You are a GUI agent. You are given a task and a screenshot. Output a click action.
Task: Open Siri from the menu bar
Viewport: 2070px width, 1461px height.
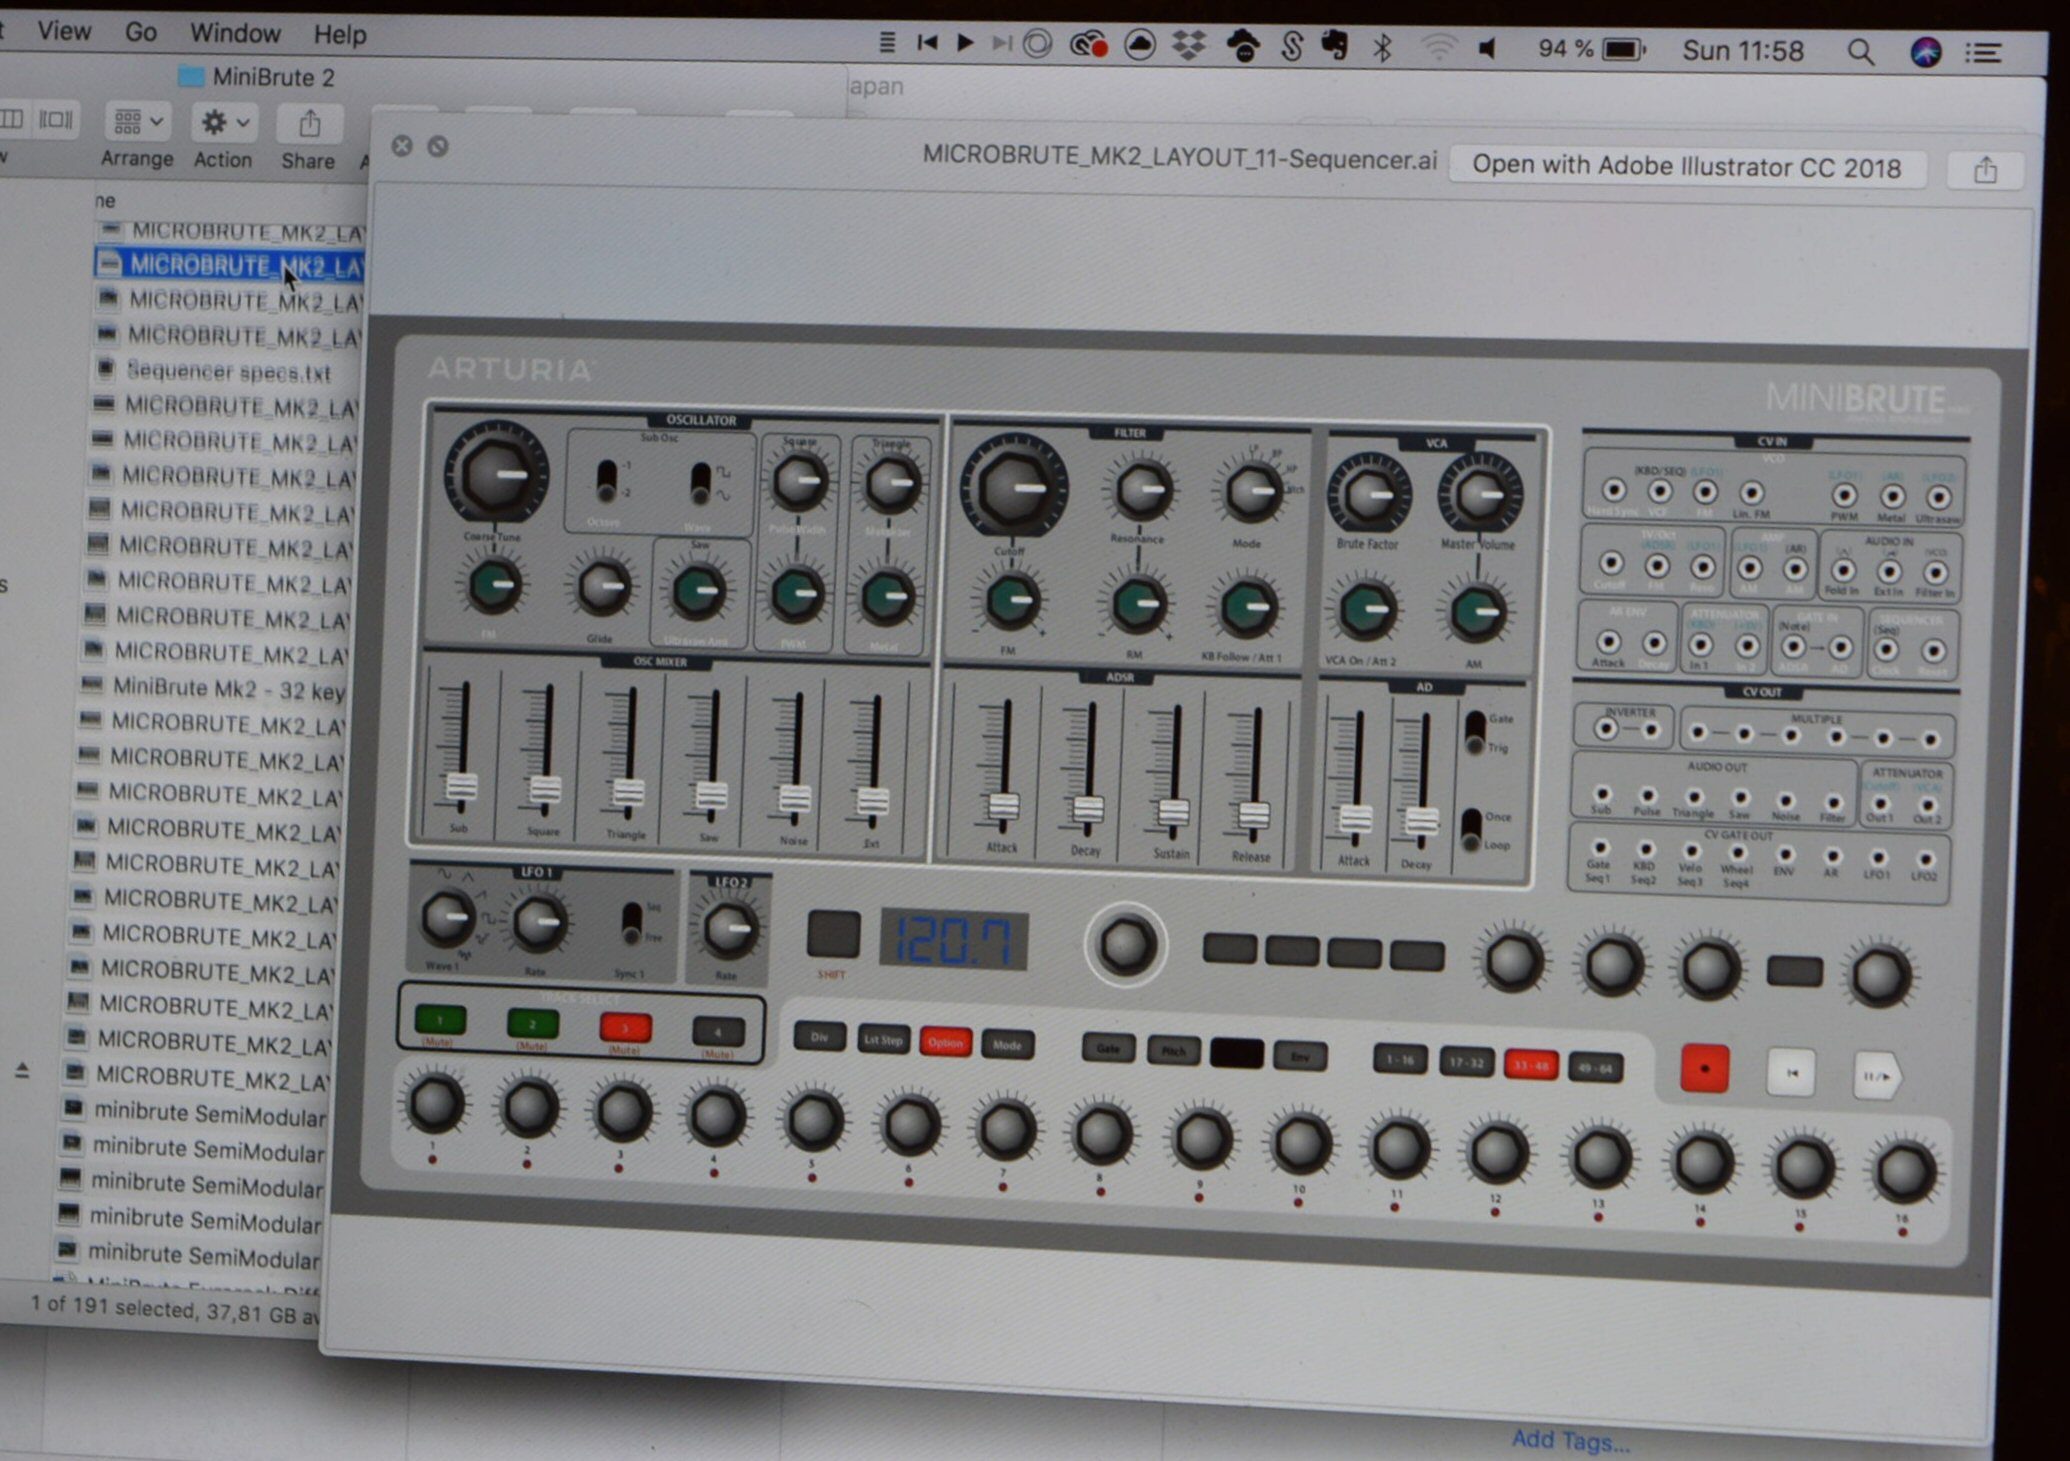[1925, 51]
